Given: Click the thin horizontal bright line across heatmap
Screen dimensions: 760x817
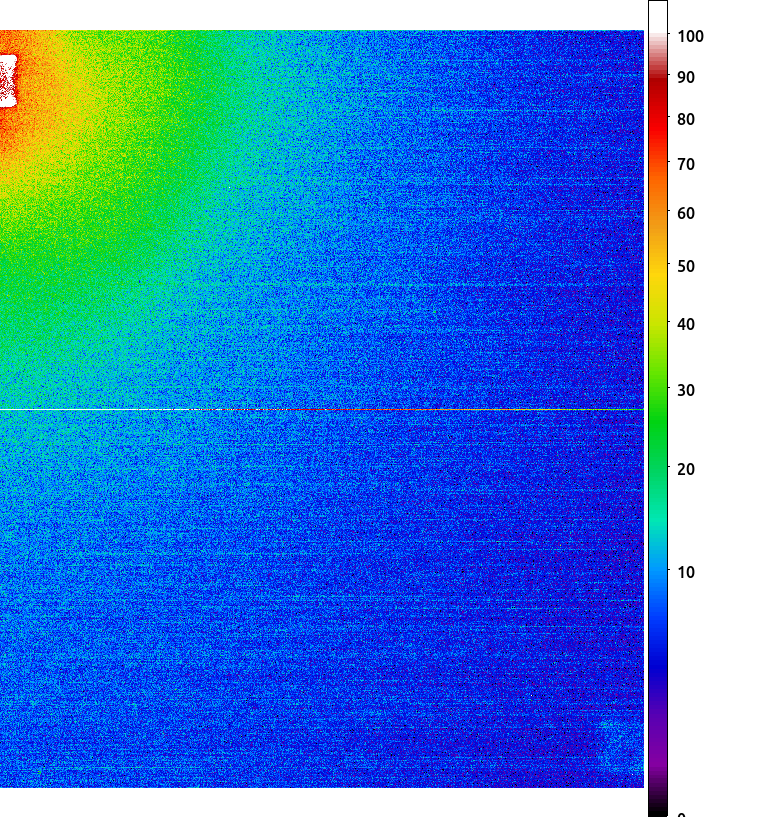Looking at the screenshot, I should 322,410.
